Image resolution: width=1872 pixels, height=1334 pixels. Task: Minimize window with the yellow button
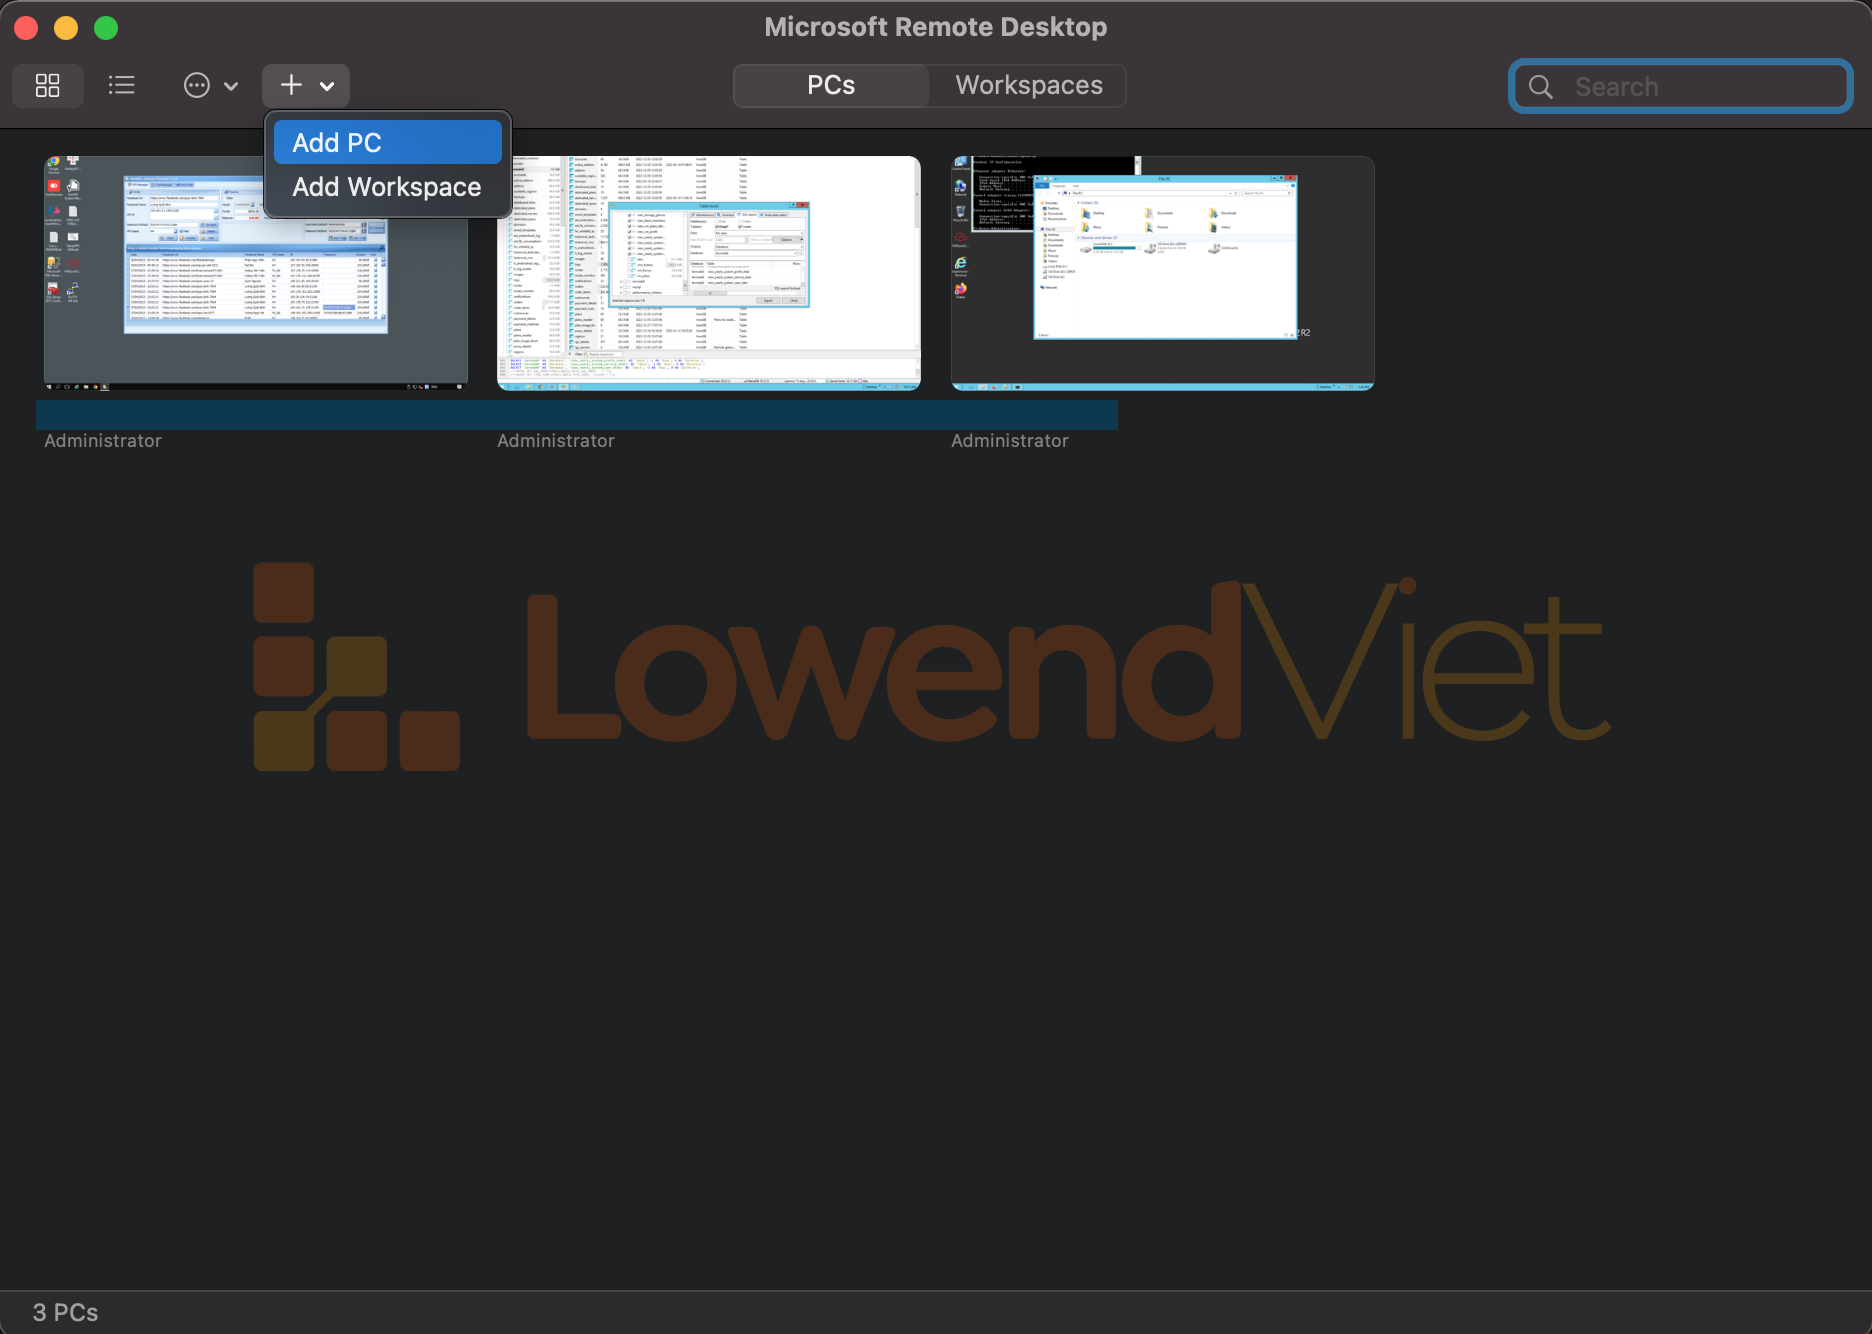tap(66, 28)
